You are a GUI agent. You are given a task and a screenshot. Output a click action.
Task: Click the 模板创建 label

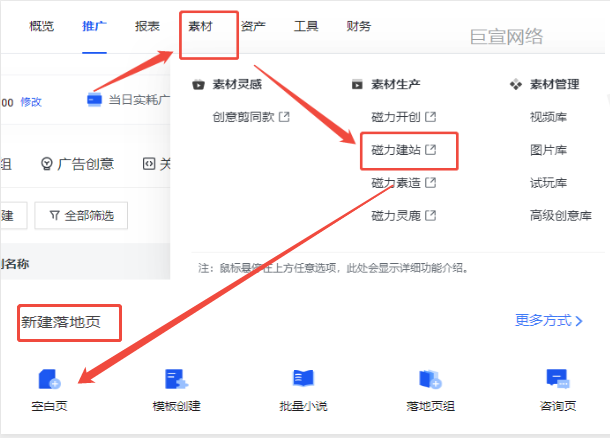click(x=177, y=406)
